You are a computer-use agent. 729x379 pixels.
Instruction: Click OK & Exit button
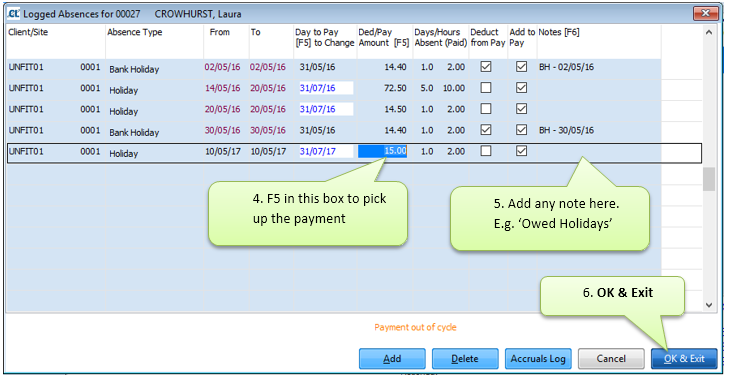[684, 359]
